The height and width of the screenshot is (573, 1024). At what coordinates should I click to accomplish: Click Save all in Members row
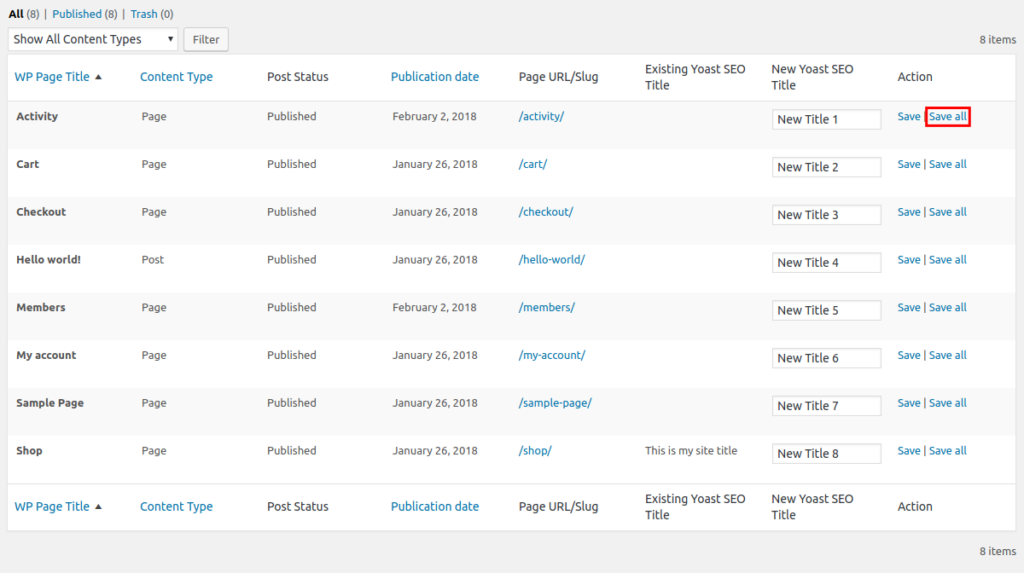click(x=947, y=308)
